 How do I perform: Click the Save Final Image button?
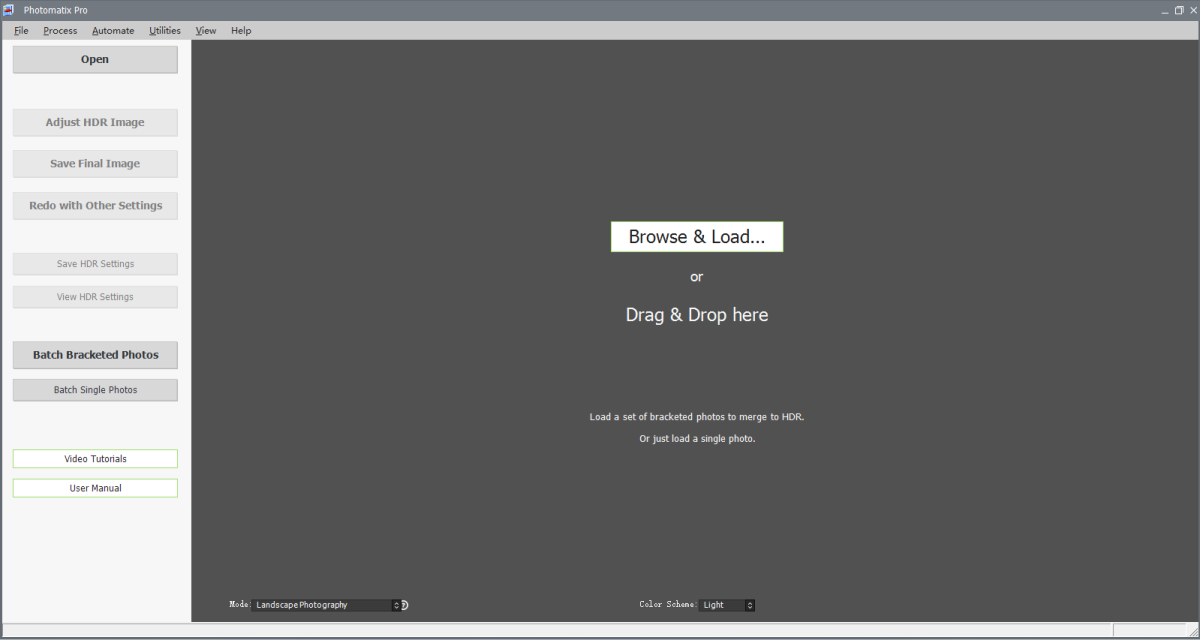95,164
